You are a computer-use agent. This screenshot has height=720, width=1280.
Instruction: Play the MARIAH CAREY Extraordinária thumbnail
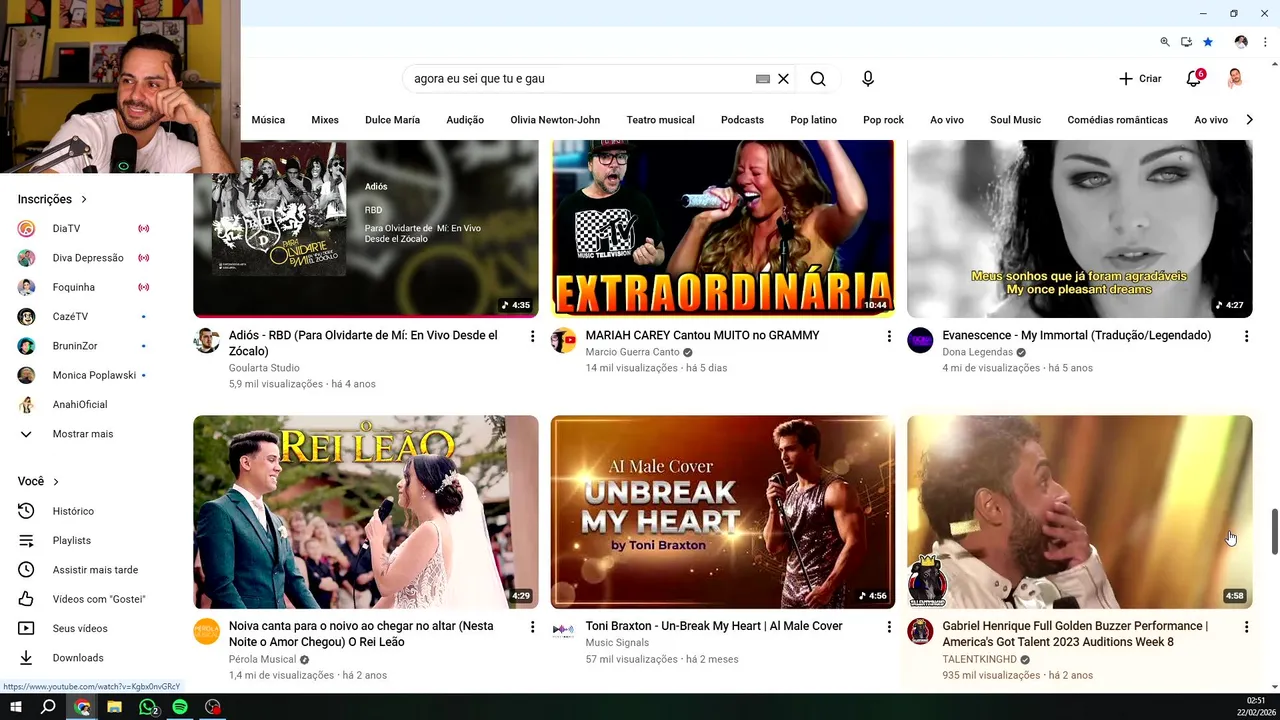click(x=723, y=228)
